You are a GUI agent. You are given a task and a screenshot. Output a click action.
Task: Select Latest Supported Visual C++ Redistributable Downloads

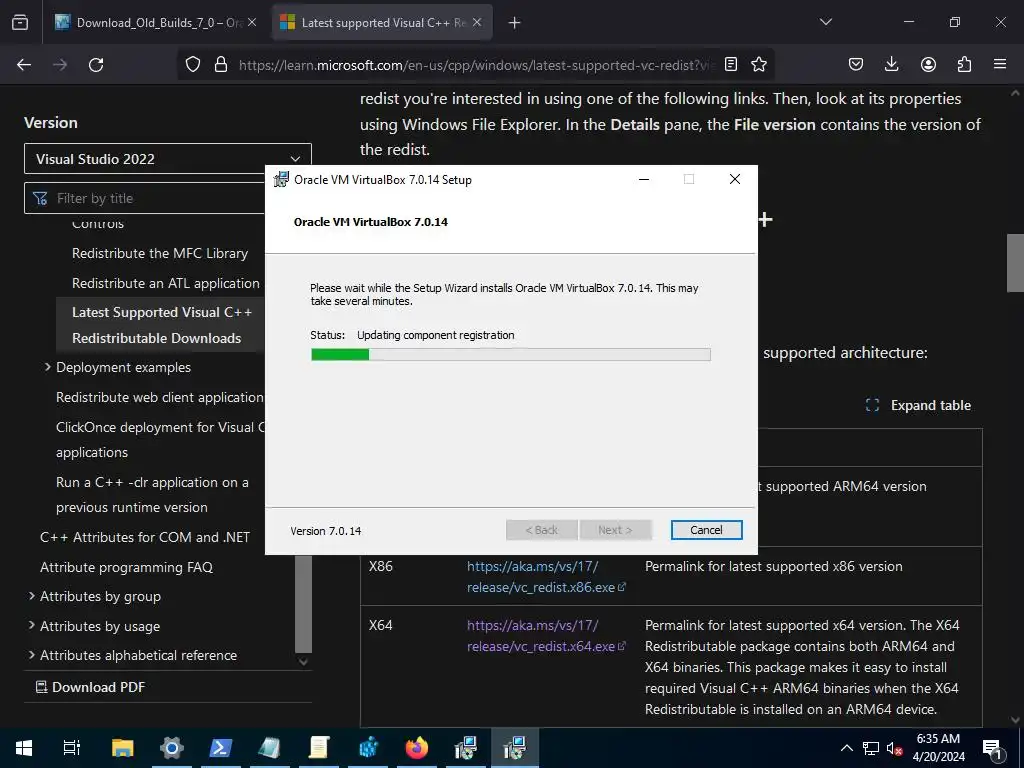(162, 325)
